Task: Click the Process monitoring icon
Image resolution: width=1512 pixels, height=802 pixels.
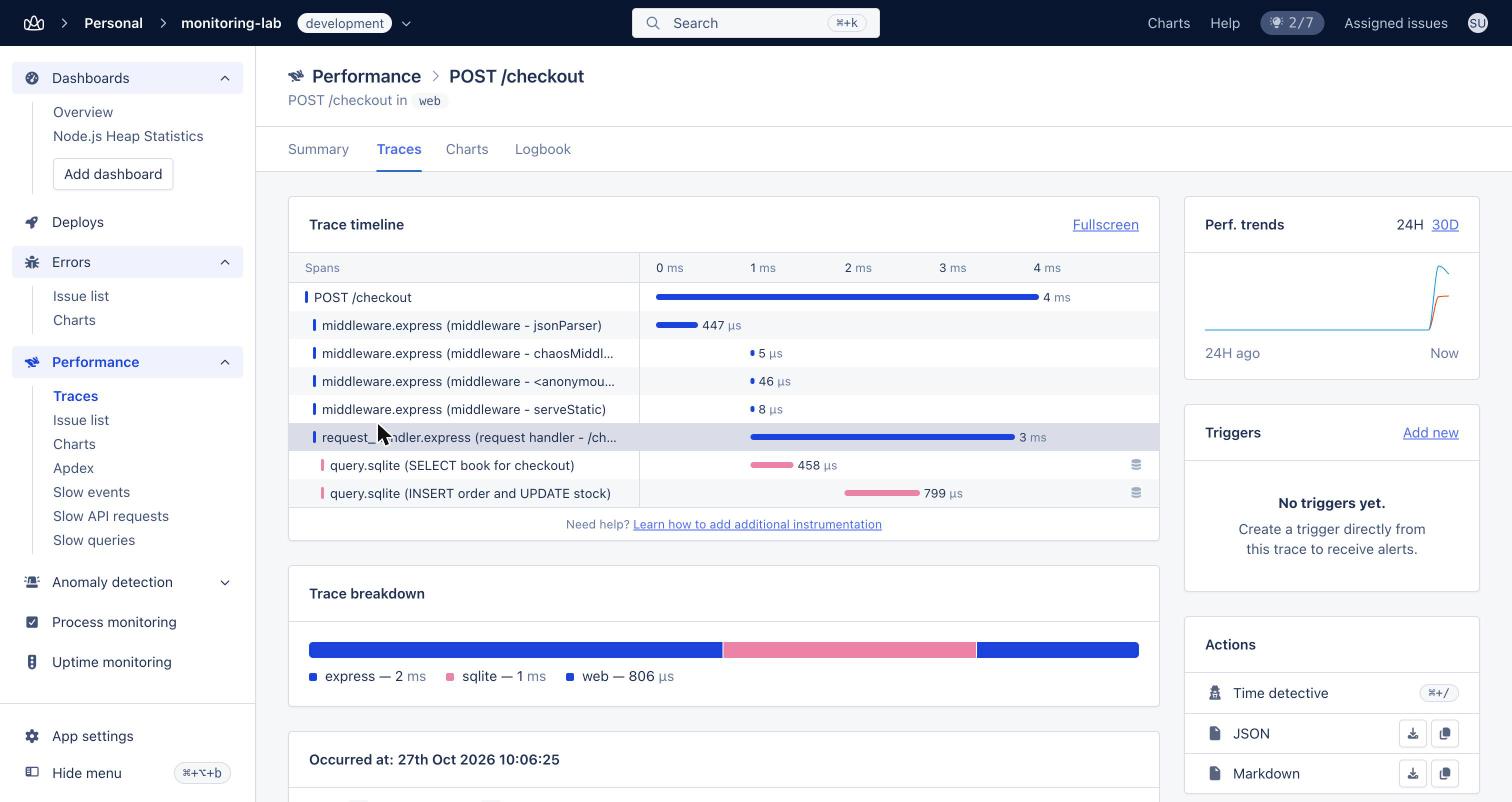Action: pyautogui.click(x=32, y=622)
